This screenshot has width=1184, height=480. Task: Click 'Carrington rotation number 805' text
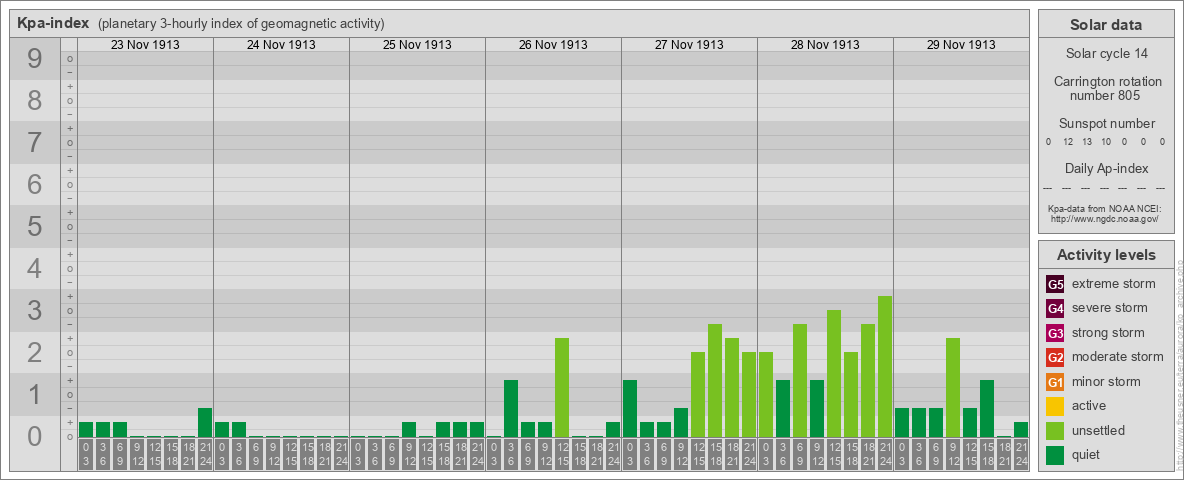pyautogui.click(x=1106, y=88)
